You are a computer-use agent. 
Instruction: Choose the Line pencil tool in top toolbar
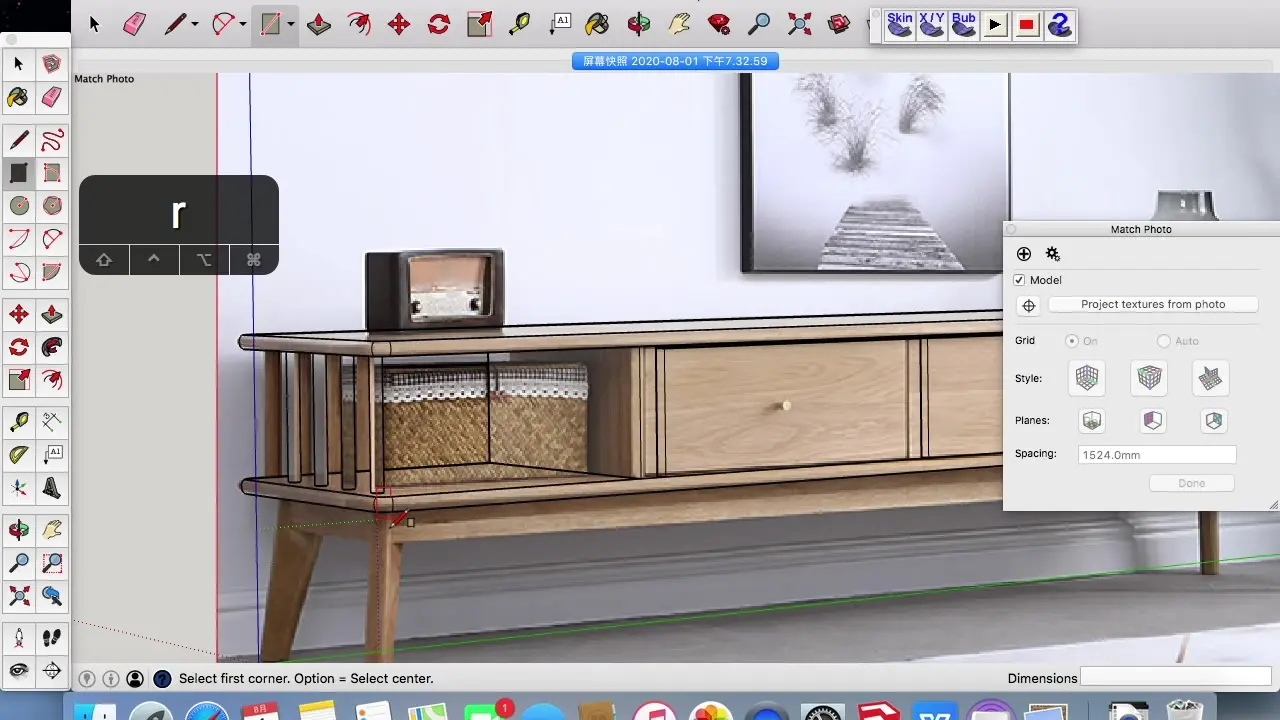coord(176,24)
